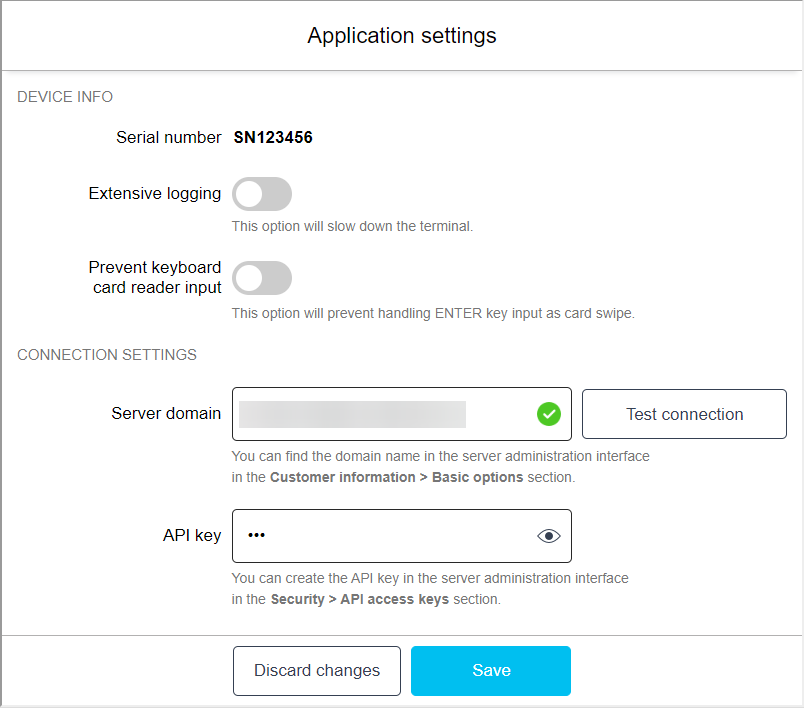The height and width of the screenshot is (710, 804).
Task: Click the DEVICE INFO section heading
Action: 65,97
